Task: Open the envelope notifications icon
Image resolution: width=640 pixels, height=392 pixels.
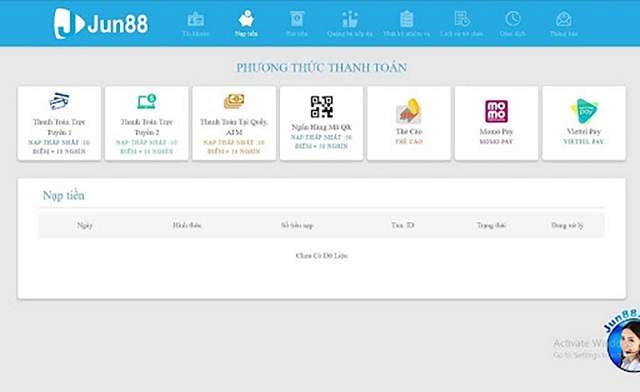Action: point(564,19)
